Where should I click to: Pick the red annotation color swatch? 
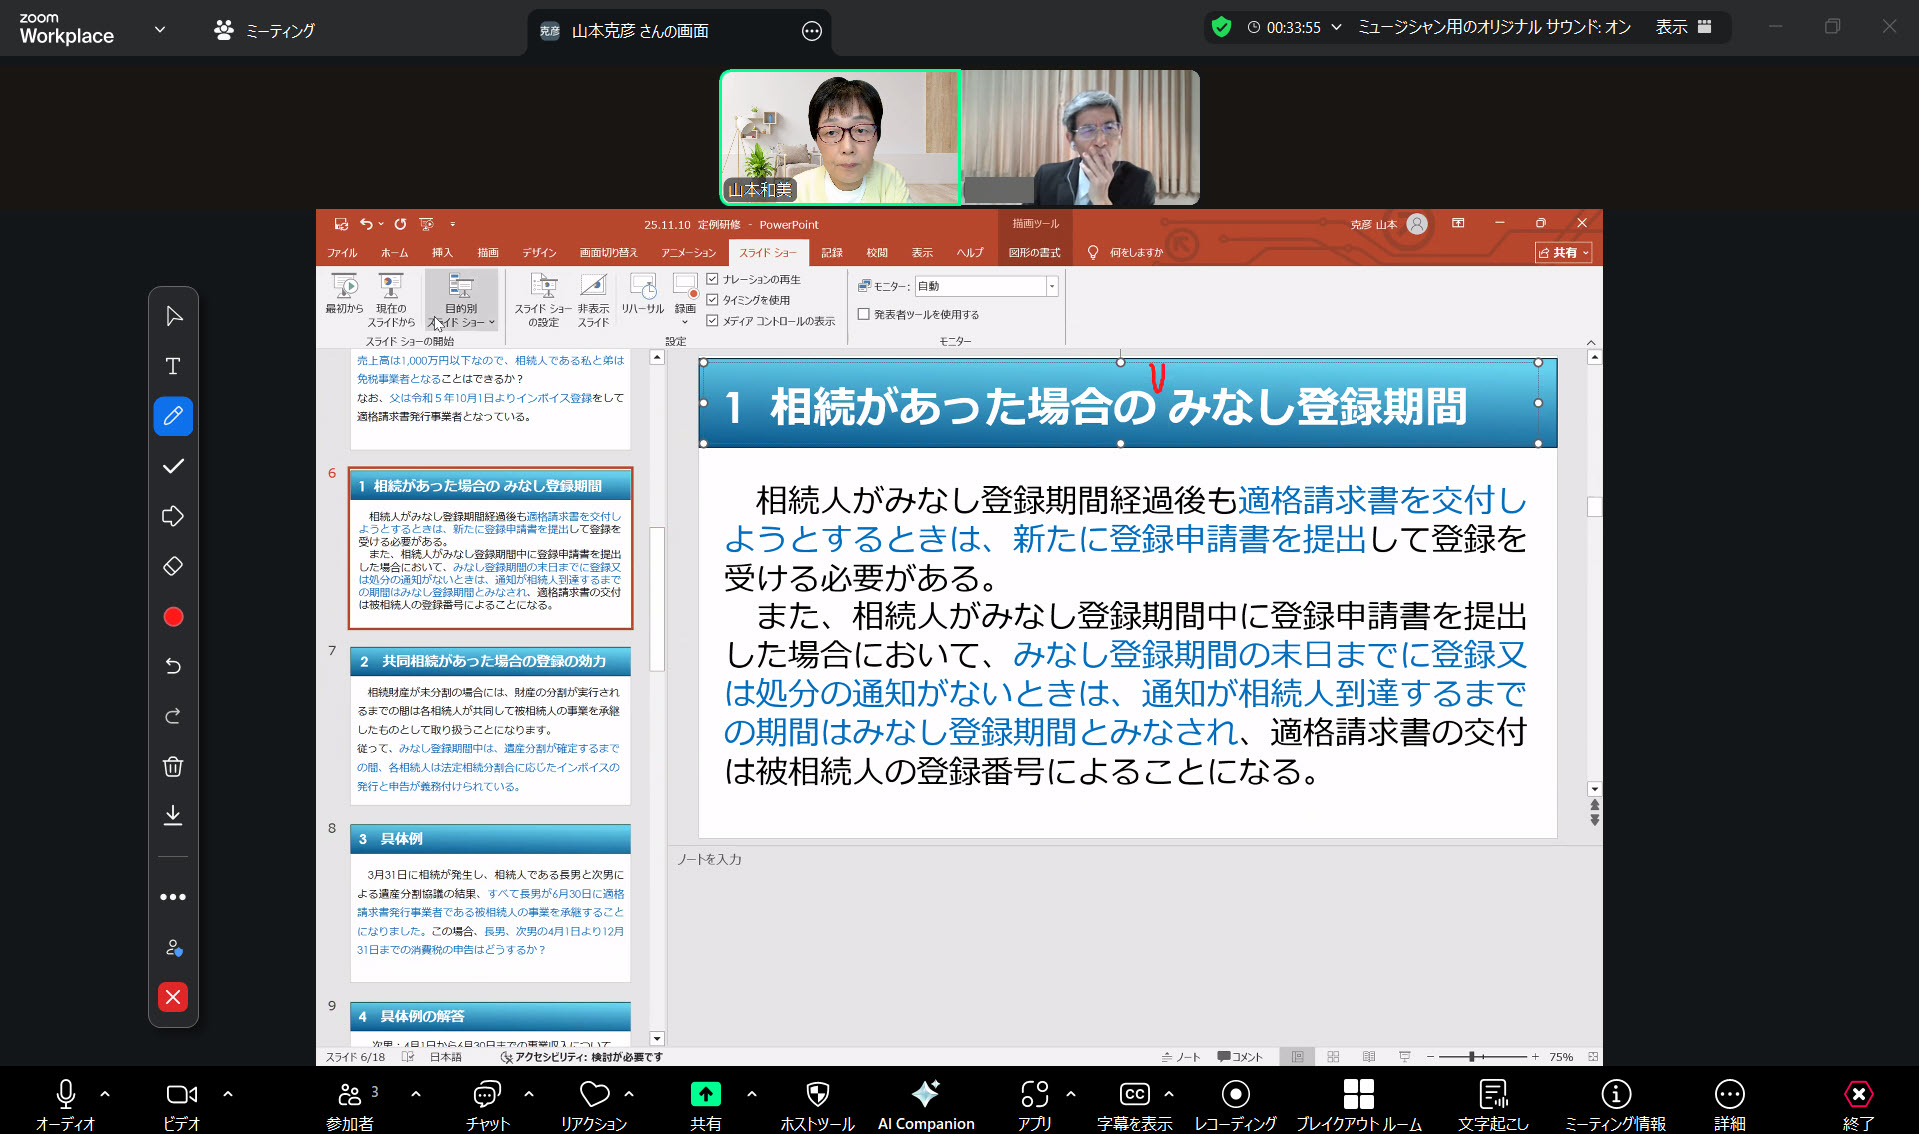[173, 617]
